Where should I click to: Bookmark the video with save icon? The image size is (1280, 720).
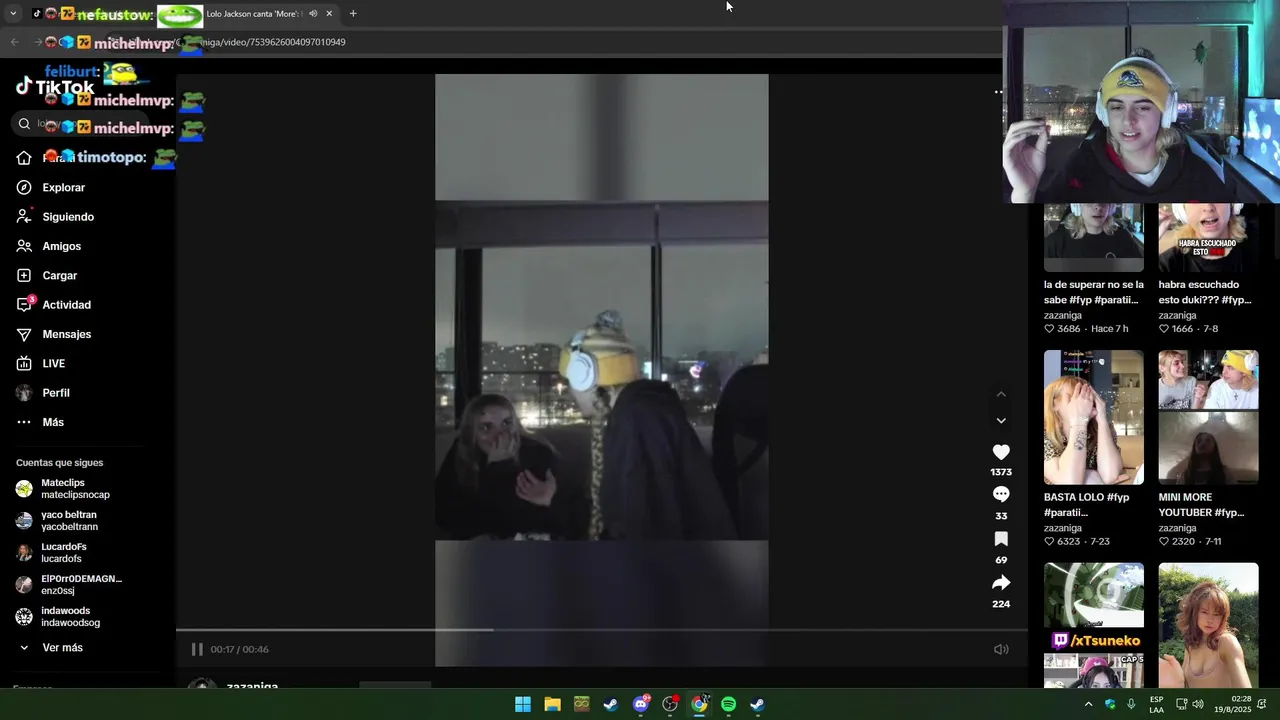coord(1001,539)
